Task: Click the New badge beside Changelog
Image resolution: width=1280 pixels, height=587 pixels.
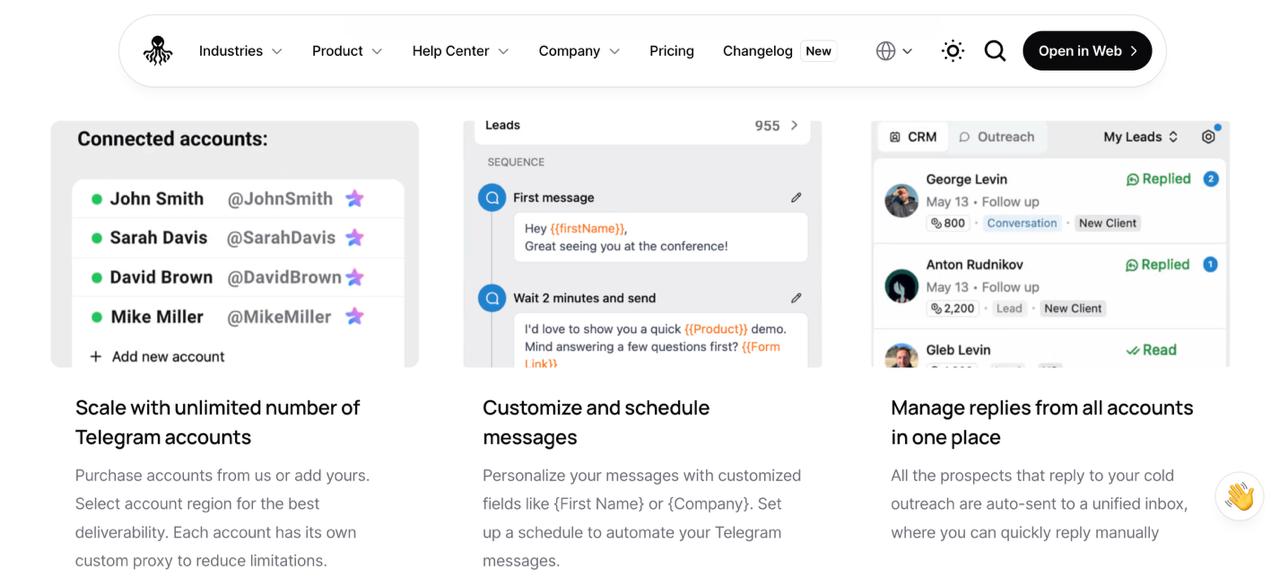Action: click(x=818, y=51)
